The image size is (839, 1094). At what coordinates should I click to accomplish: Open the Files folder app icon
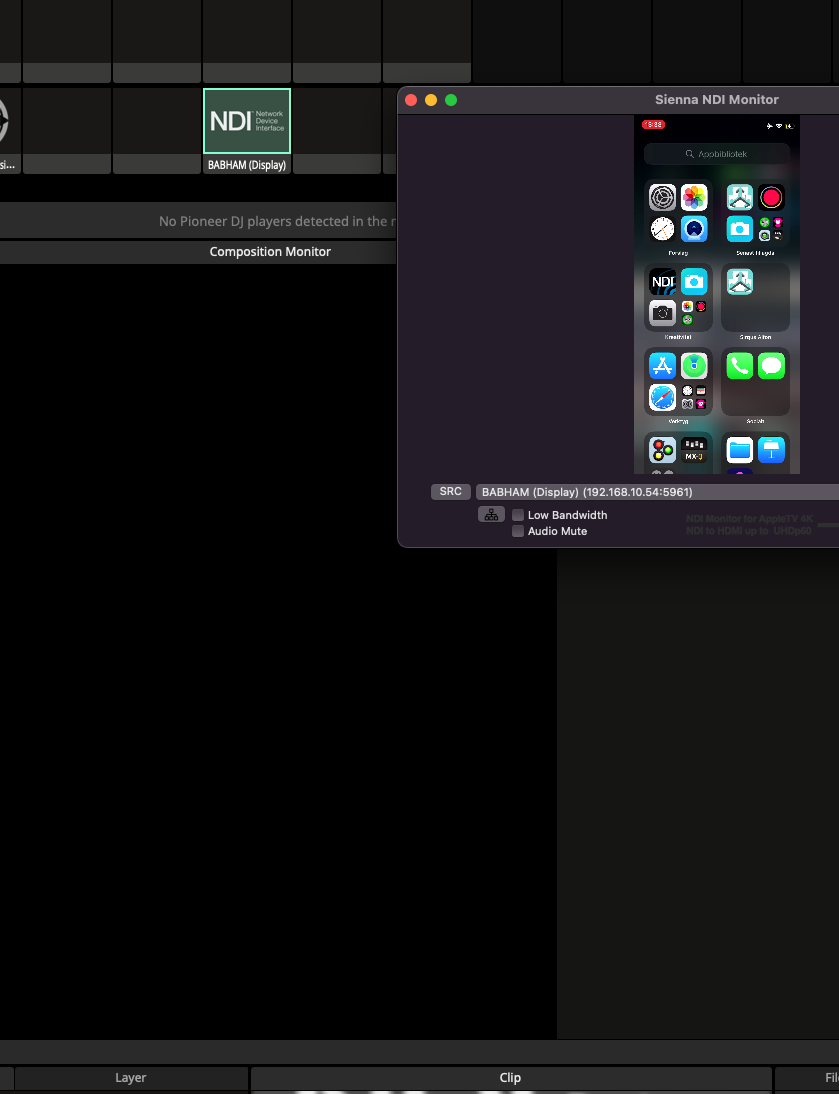pos(739,450)
